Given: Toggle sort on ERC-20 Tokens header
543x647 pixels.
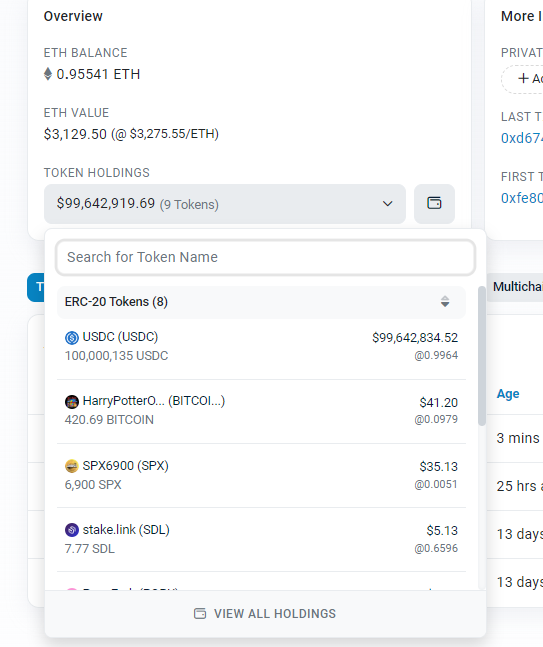Looking at the screenshot, I should [x=445, y=302].
